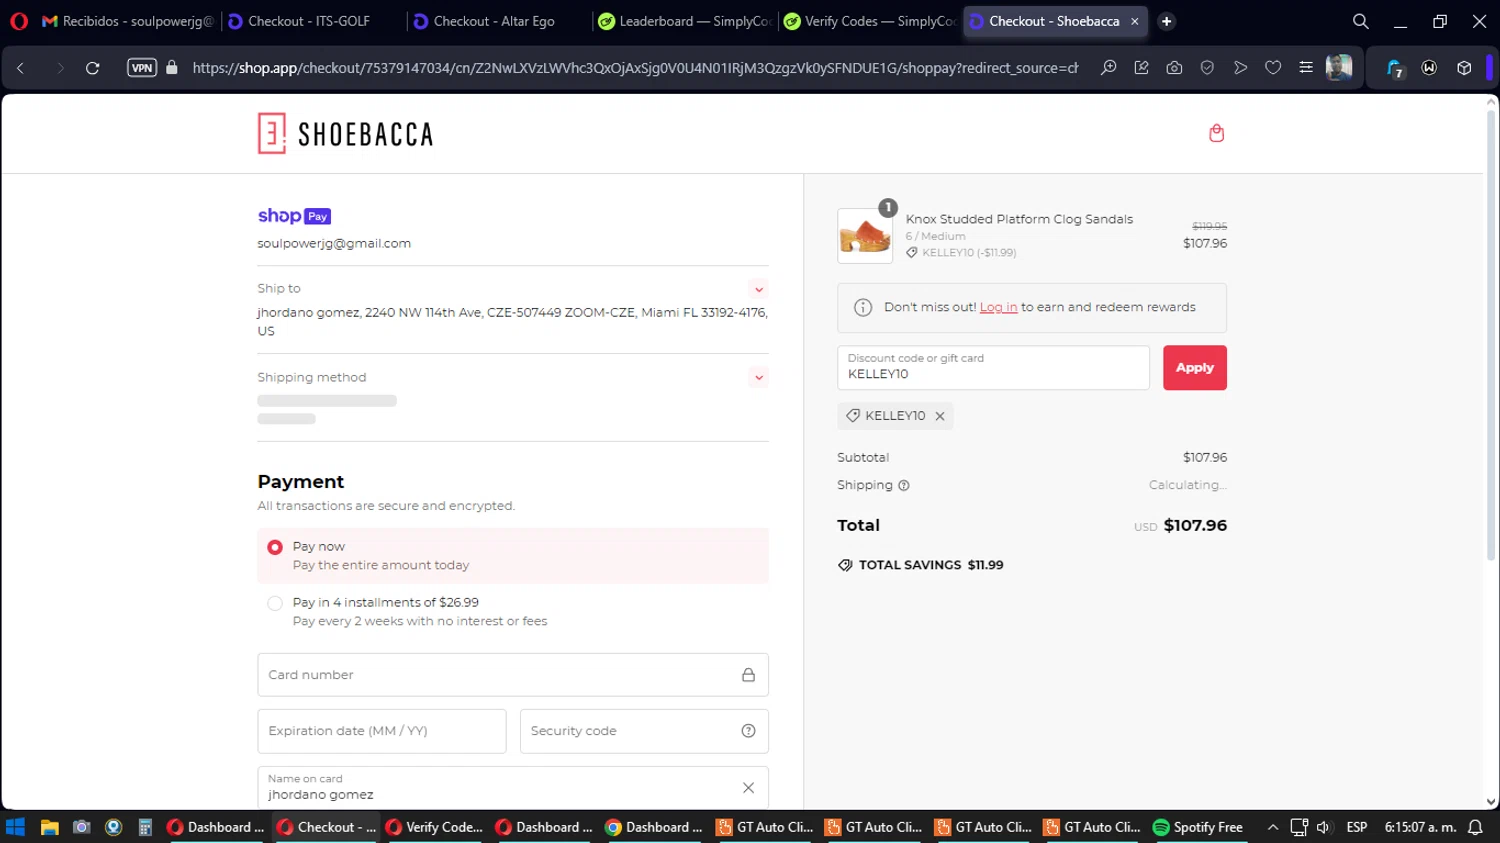
Task: Click the ad blocker shield icon
Action: pyautogui.click(x=1207, y=68)
